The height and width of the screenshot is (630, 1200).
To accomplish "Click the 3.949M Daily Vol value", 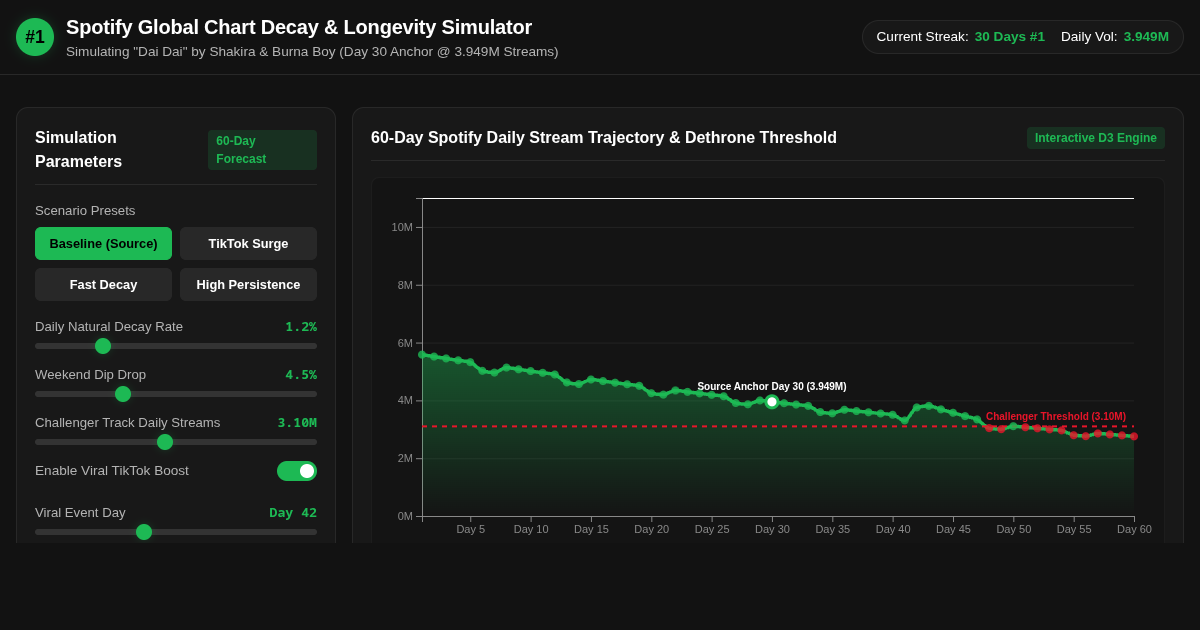I will click(x=1146, y=37).
